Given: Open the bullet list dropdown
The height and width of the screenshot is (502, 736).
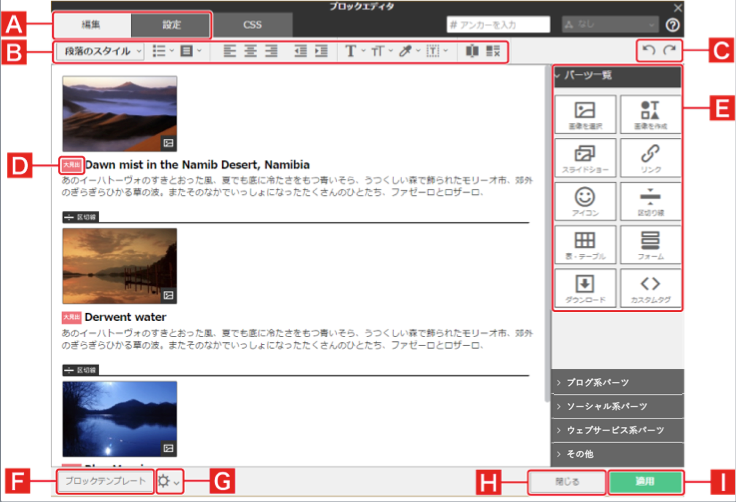Looking at the screenshot, I should (x=163, y=51).
